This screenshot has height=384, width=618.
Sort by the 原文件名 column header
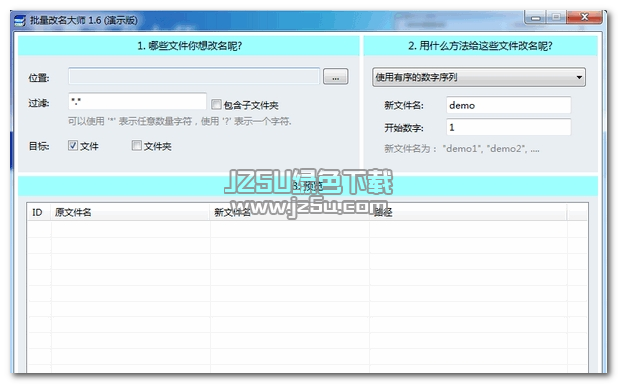(130, 213)
